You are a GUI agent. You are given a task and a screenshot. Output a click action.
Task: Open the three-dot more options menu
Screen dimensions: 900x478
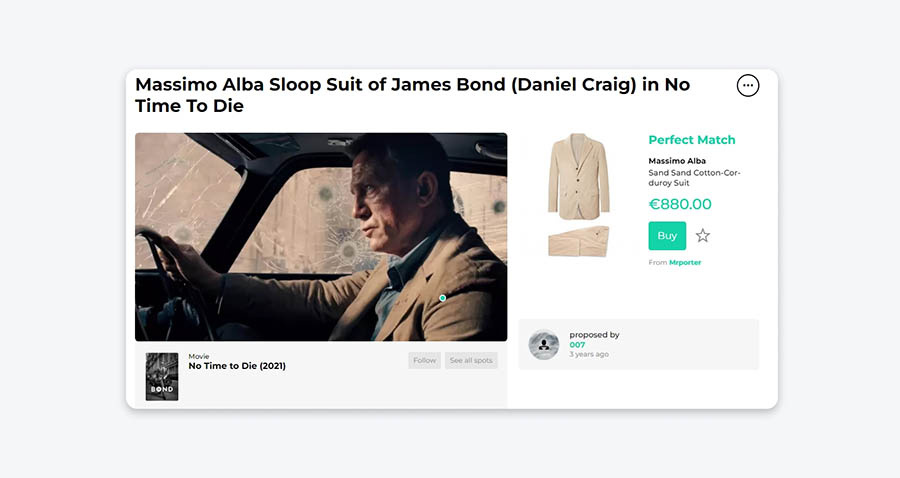748,86
